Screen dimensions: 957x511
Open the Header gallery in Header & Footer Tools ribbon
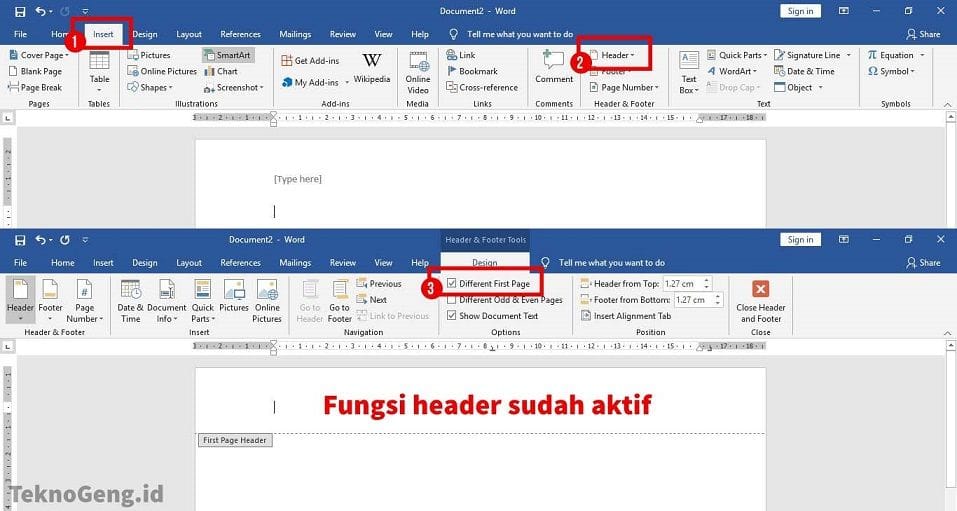point(20,300)
